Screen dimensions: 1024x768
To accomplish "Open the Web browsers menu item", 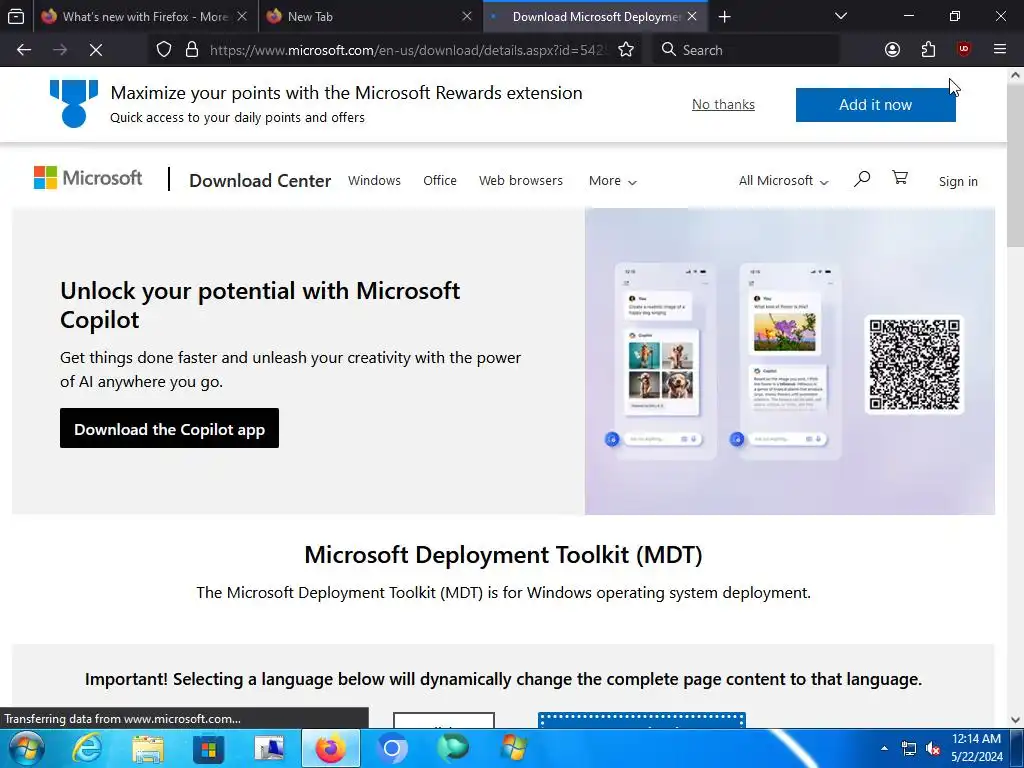I will (520, 180).
